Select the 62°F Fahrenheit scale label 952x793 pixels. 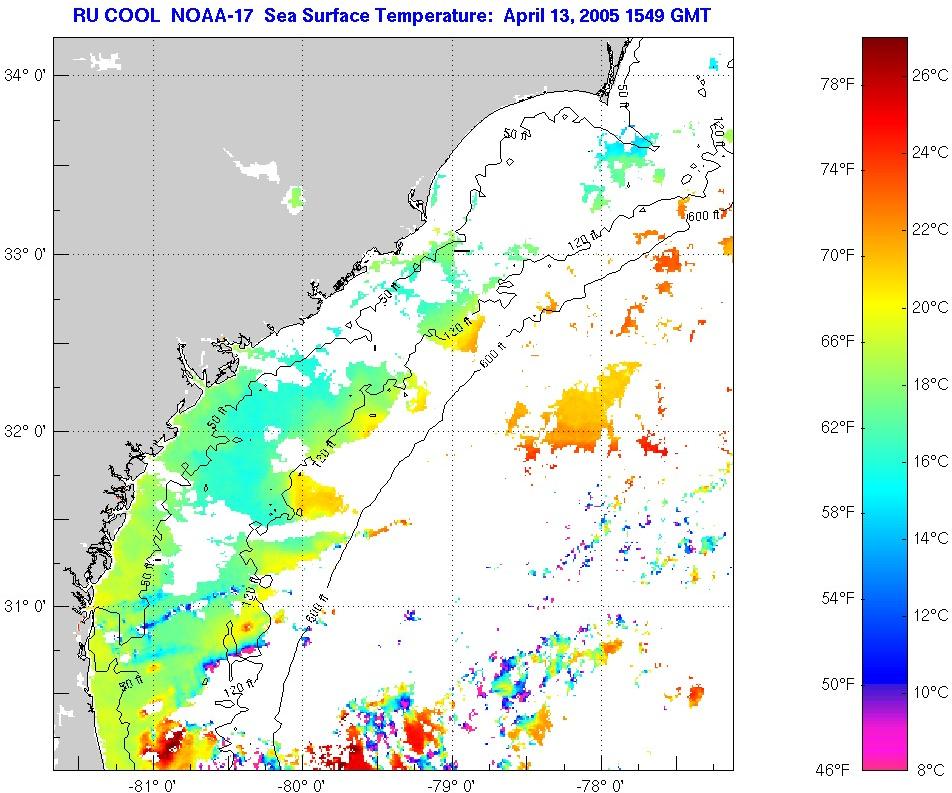click(836, 427)
